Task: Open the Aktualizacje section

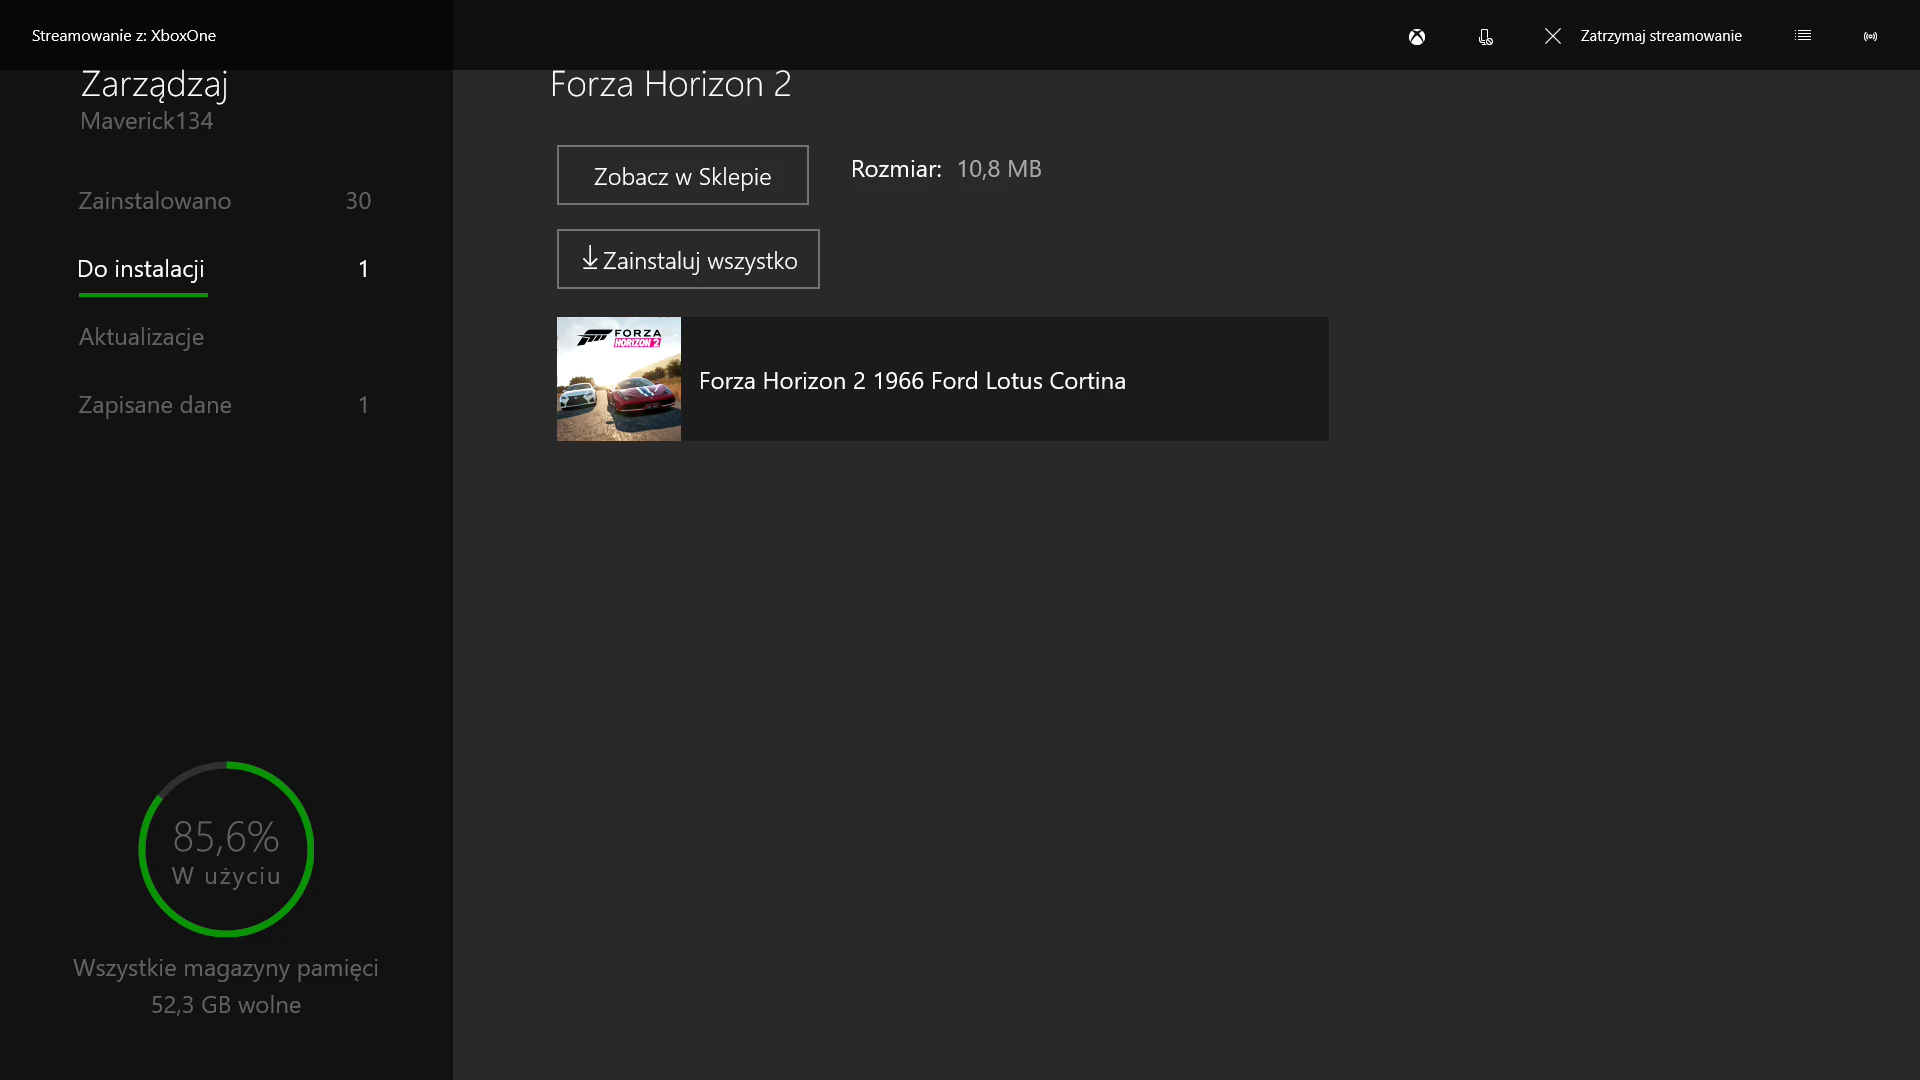Action: point(141,337)
